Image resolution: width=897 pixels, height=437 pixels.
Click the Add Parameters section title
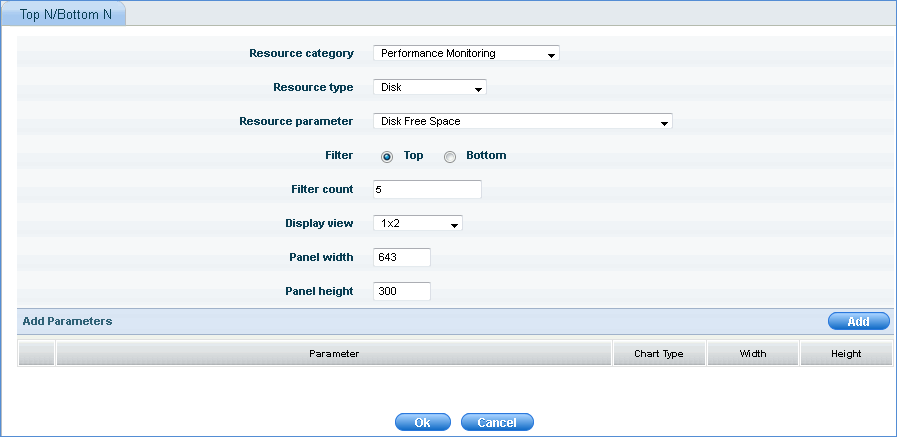point(67,322)
